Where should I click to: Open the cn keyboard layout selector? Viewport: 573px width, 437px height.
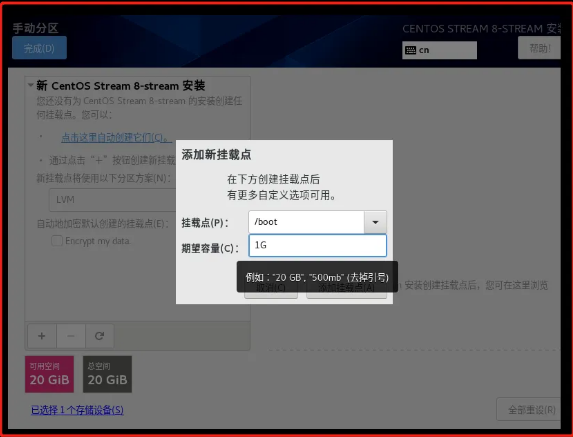coord(439,50)
